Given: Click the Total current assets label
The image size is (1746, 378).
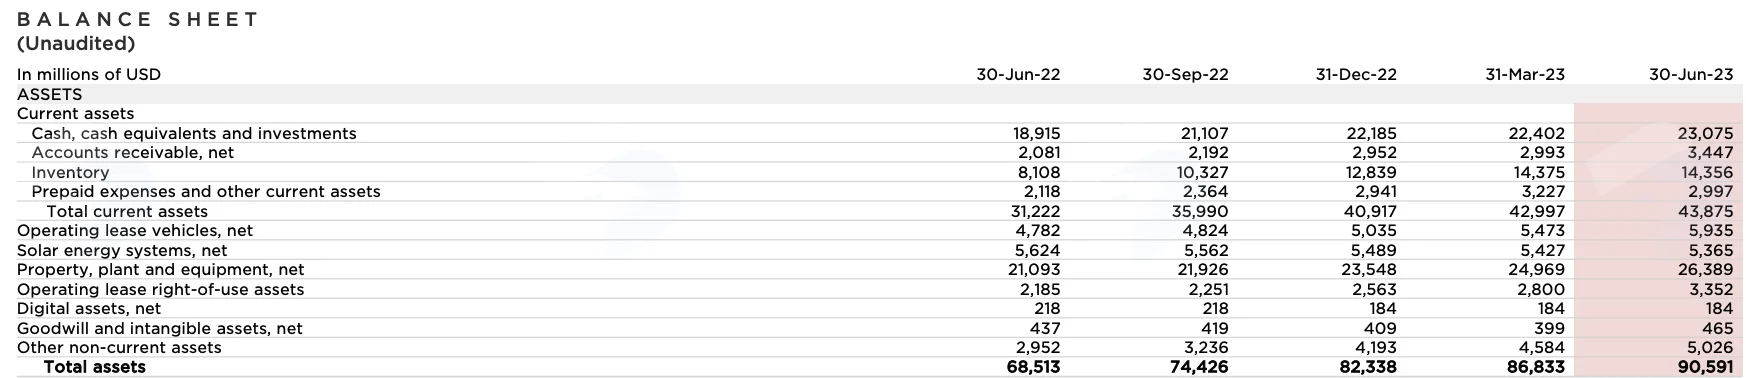Looking at the screenshot, I should pyautogui.click(x=127, y=211).
